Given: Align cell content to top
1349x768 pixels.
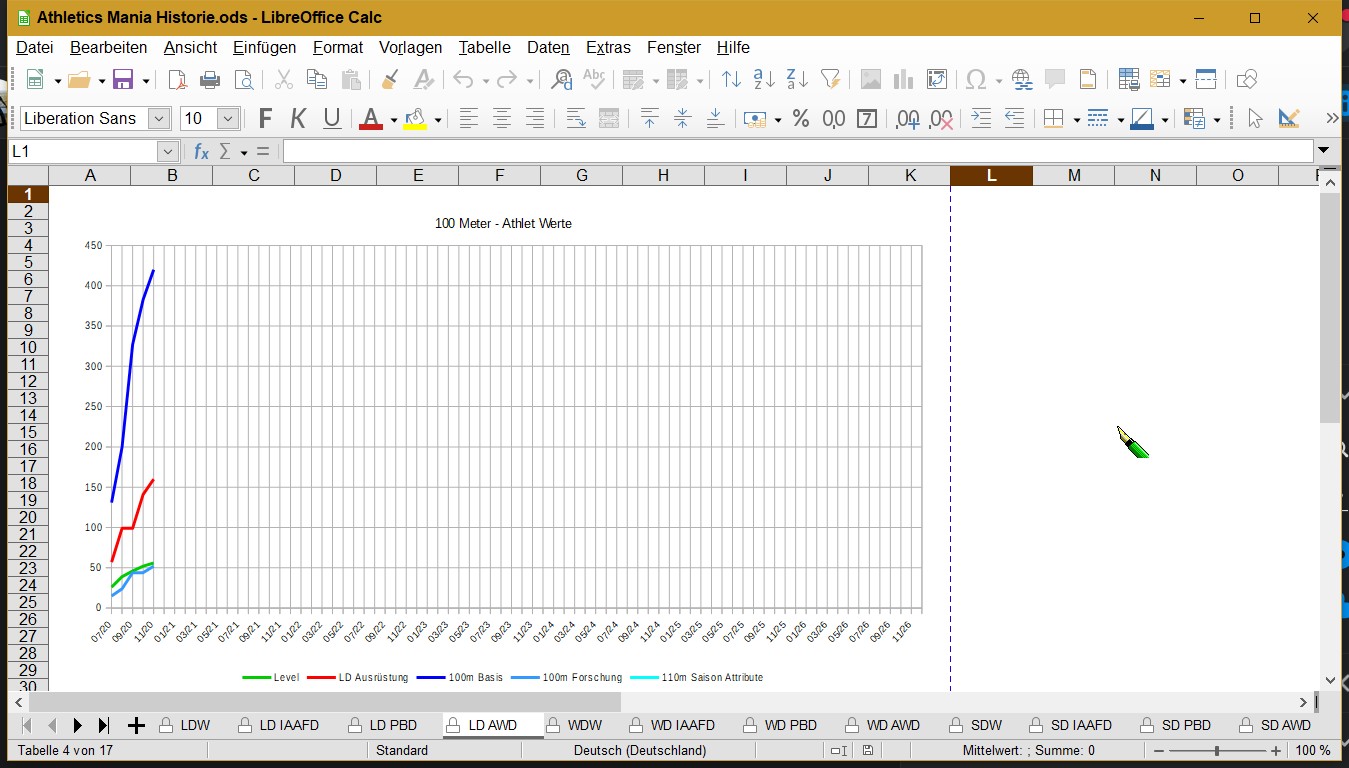Looking at the screenshot, I should (x=649, y=119).
